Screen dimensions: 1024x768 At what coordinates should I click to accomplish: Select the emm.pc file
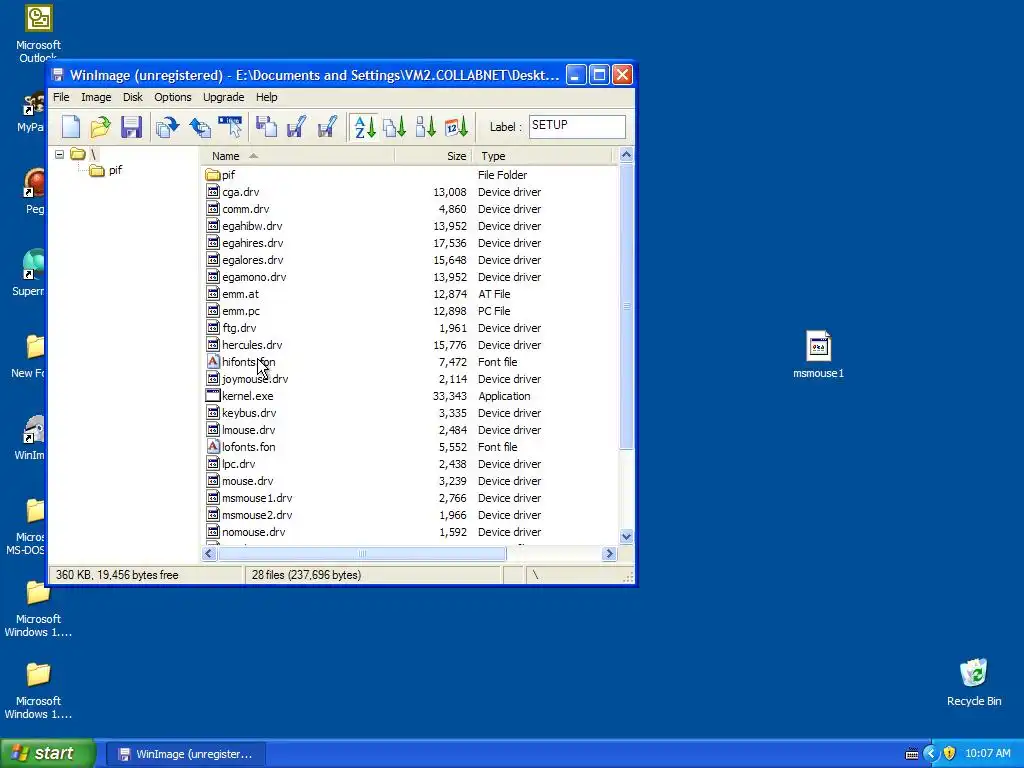(x=241, y=311)
